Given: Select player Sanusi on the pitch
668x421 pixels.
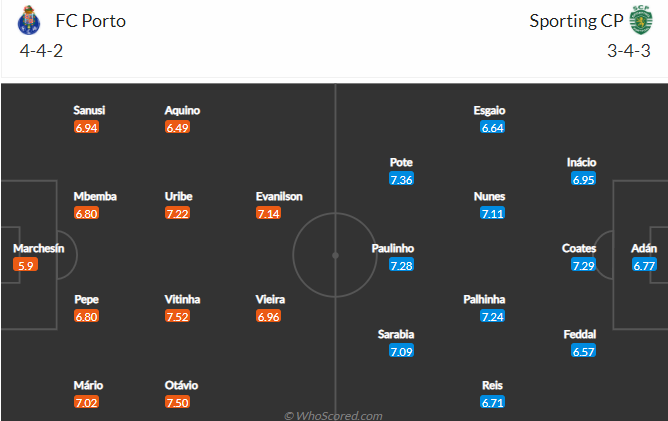Looking at the screenshot, I should coord(89,110).
